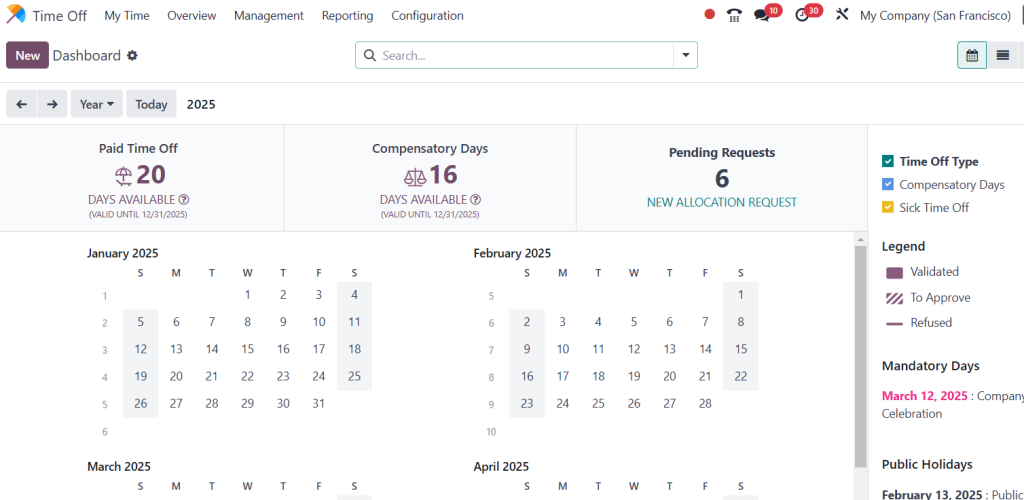Open the conversations chat bubble icon

(x=761, y=15)
